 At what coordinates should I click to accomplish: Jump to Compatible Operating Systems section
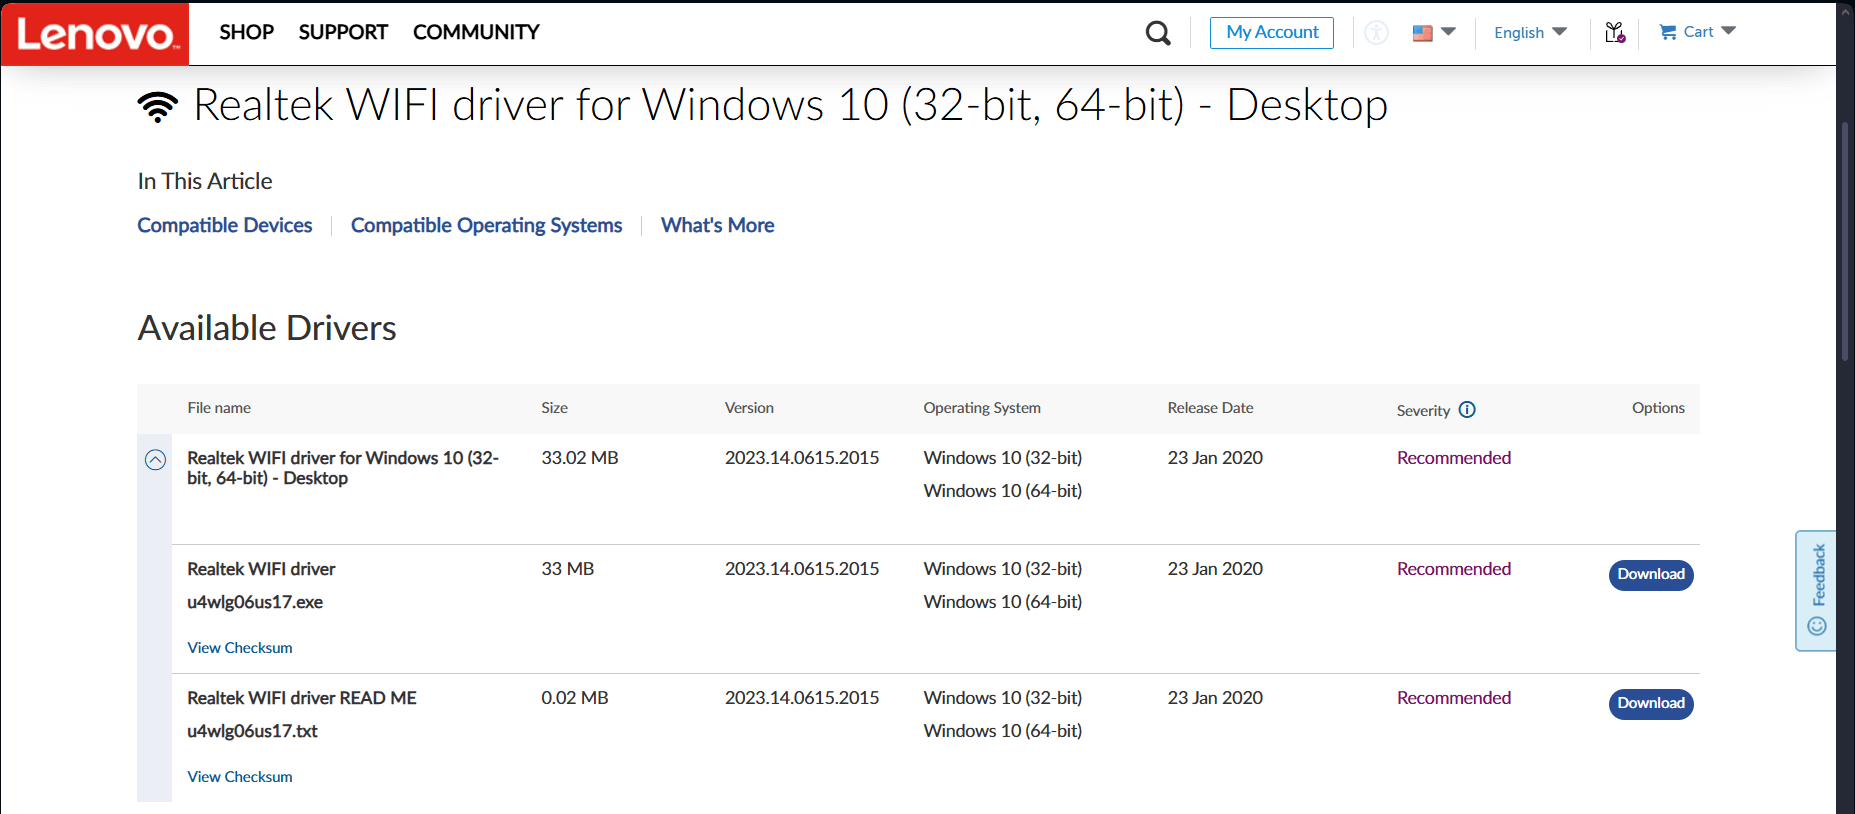click(486, 225)
